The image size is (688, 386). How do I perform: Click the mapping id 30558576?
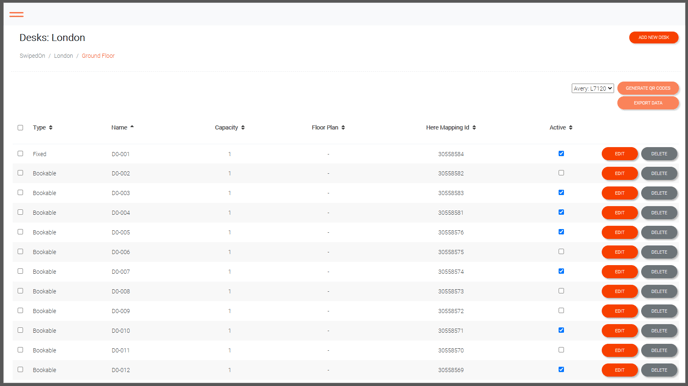[451, 232]
